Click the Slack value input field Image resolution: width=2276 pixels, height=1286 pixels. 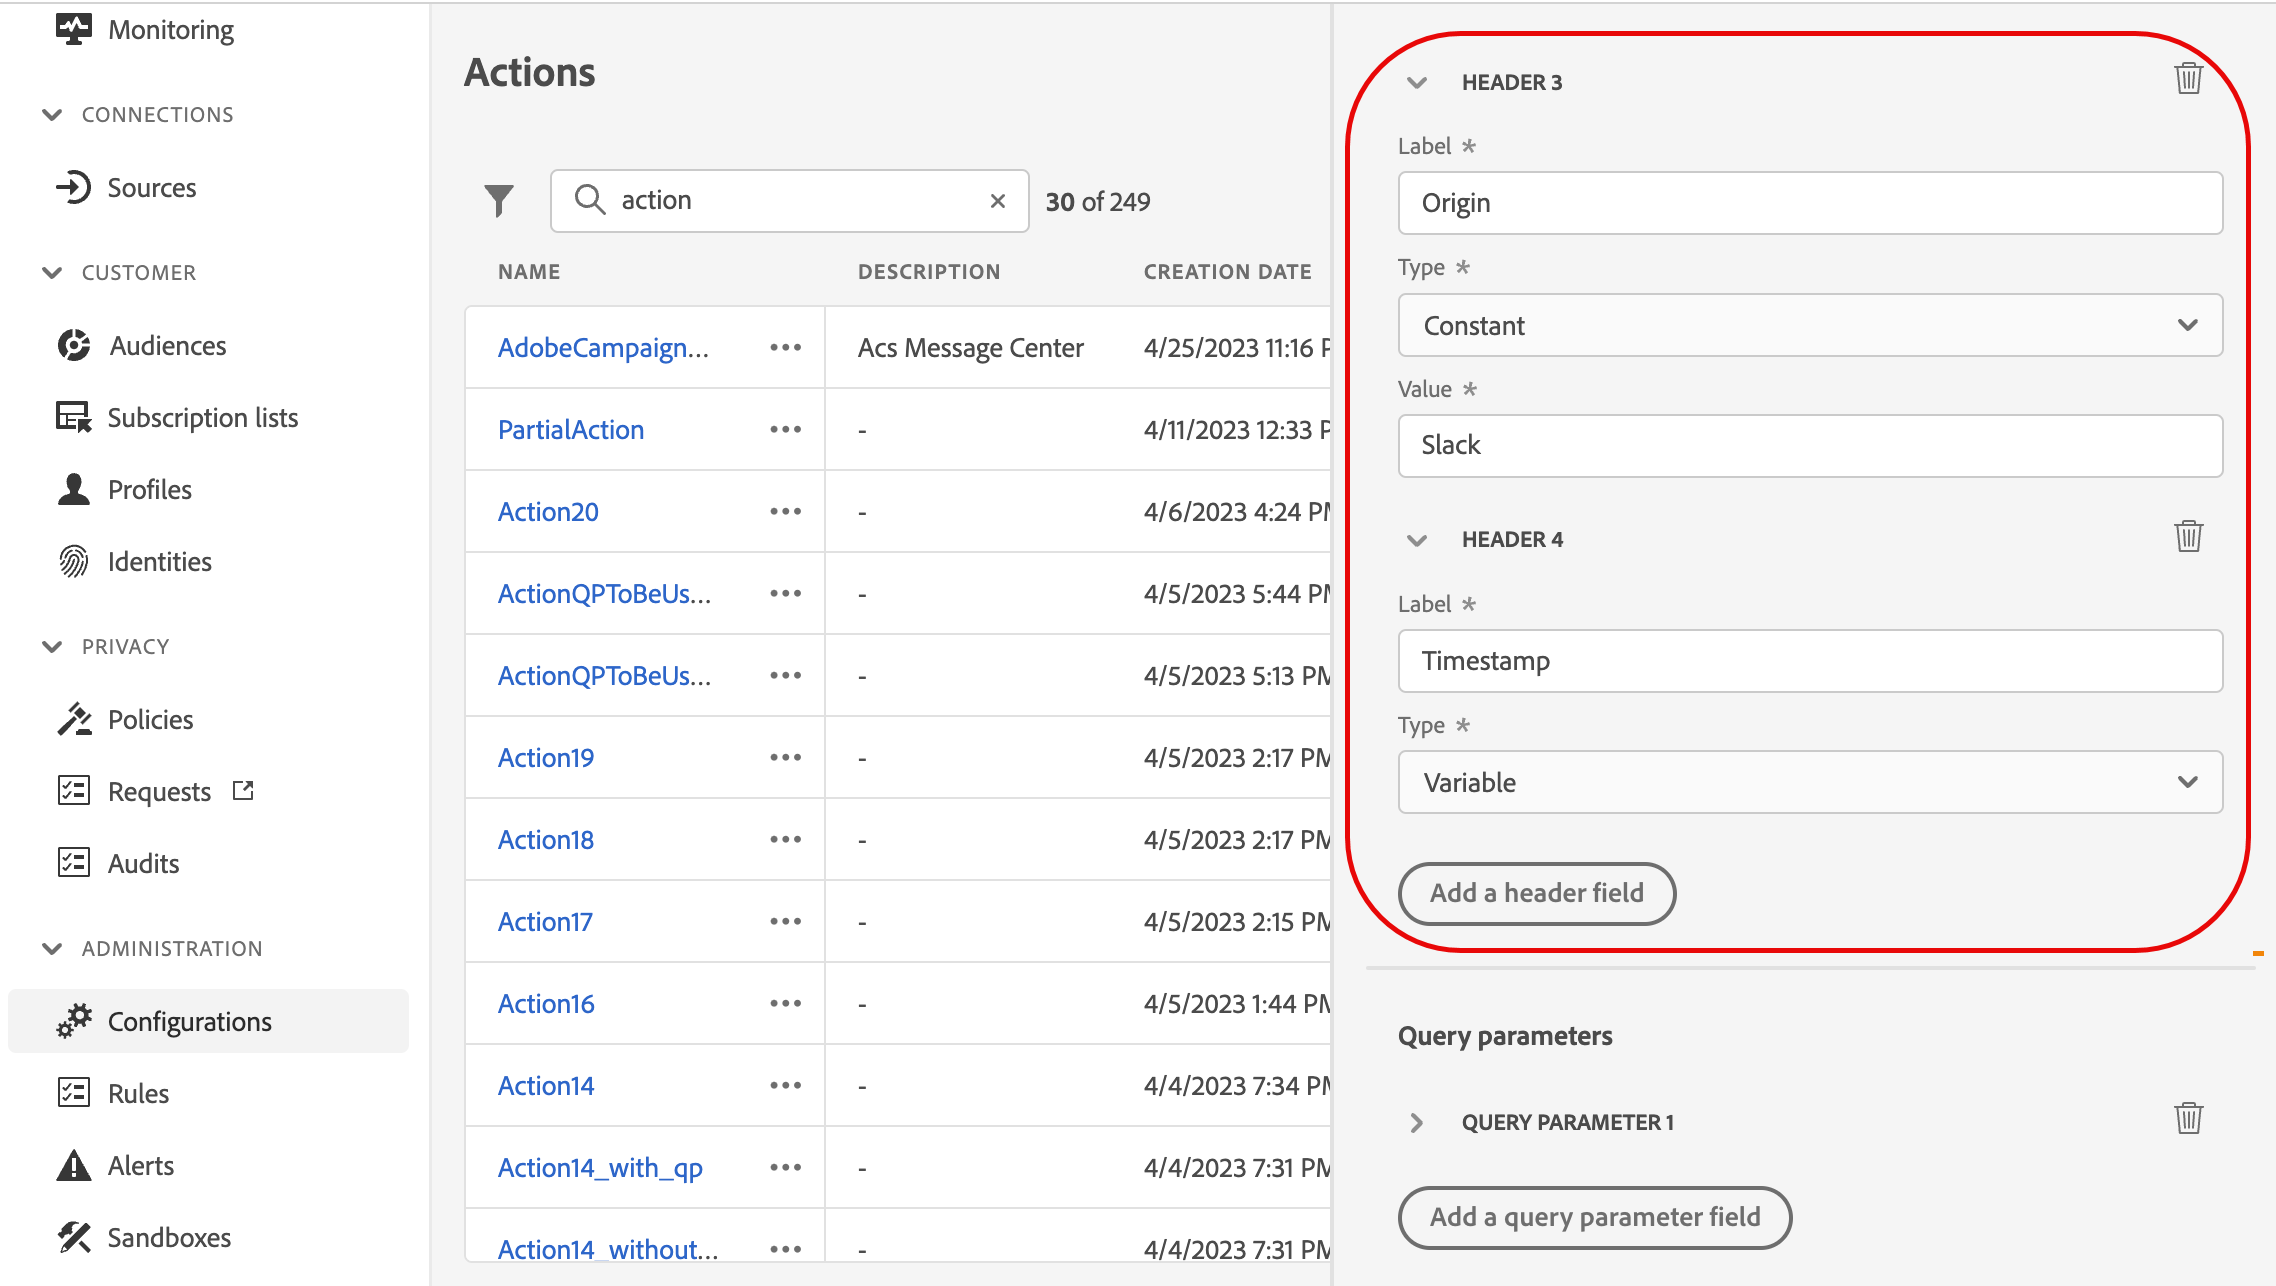pos(1809,446)
